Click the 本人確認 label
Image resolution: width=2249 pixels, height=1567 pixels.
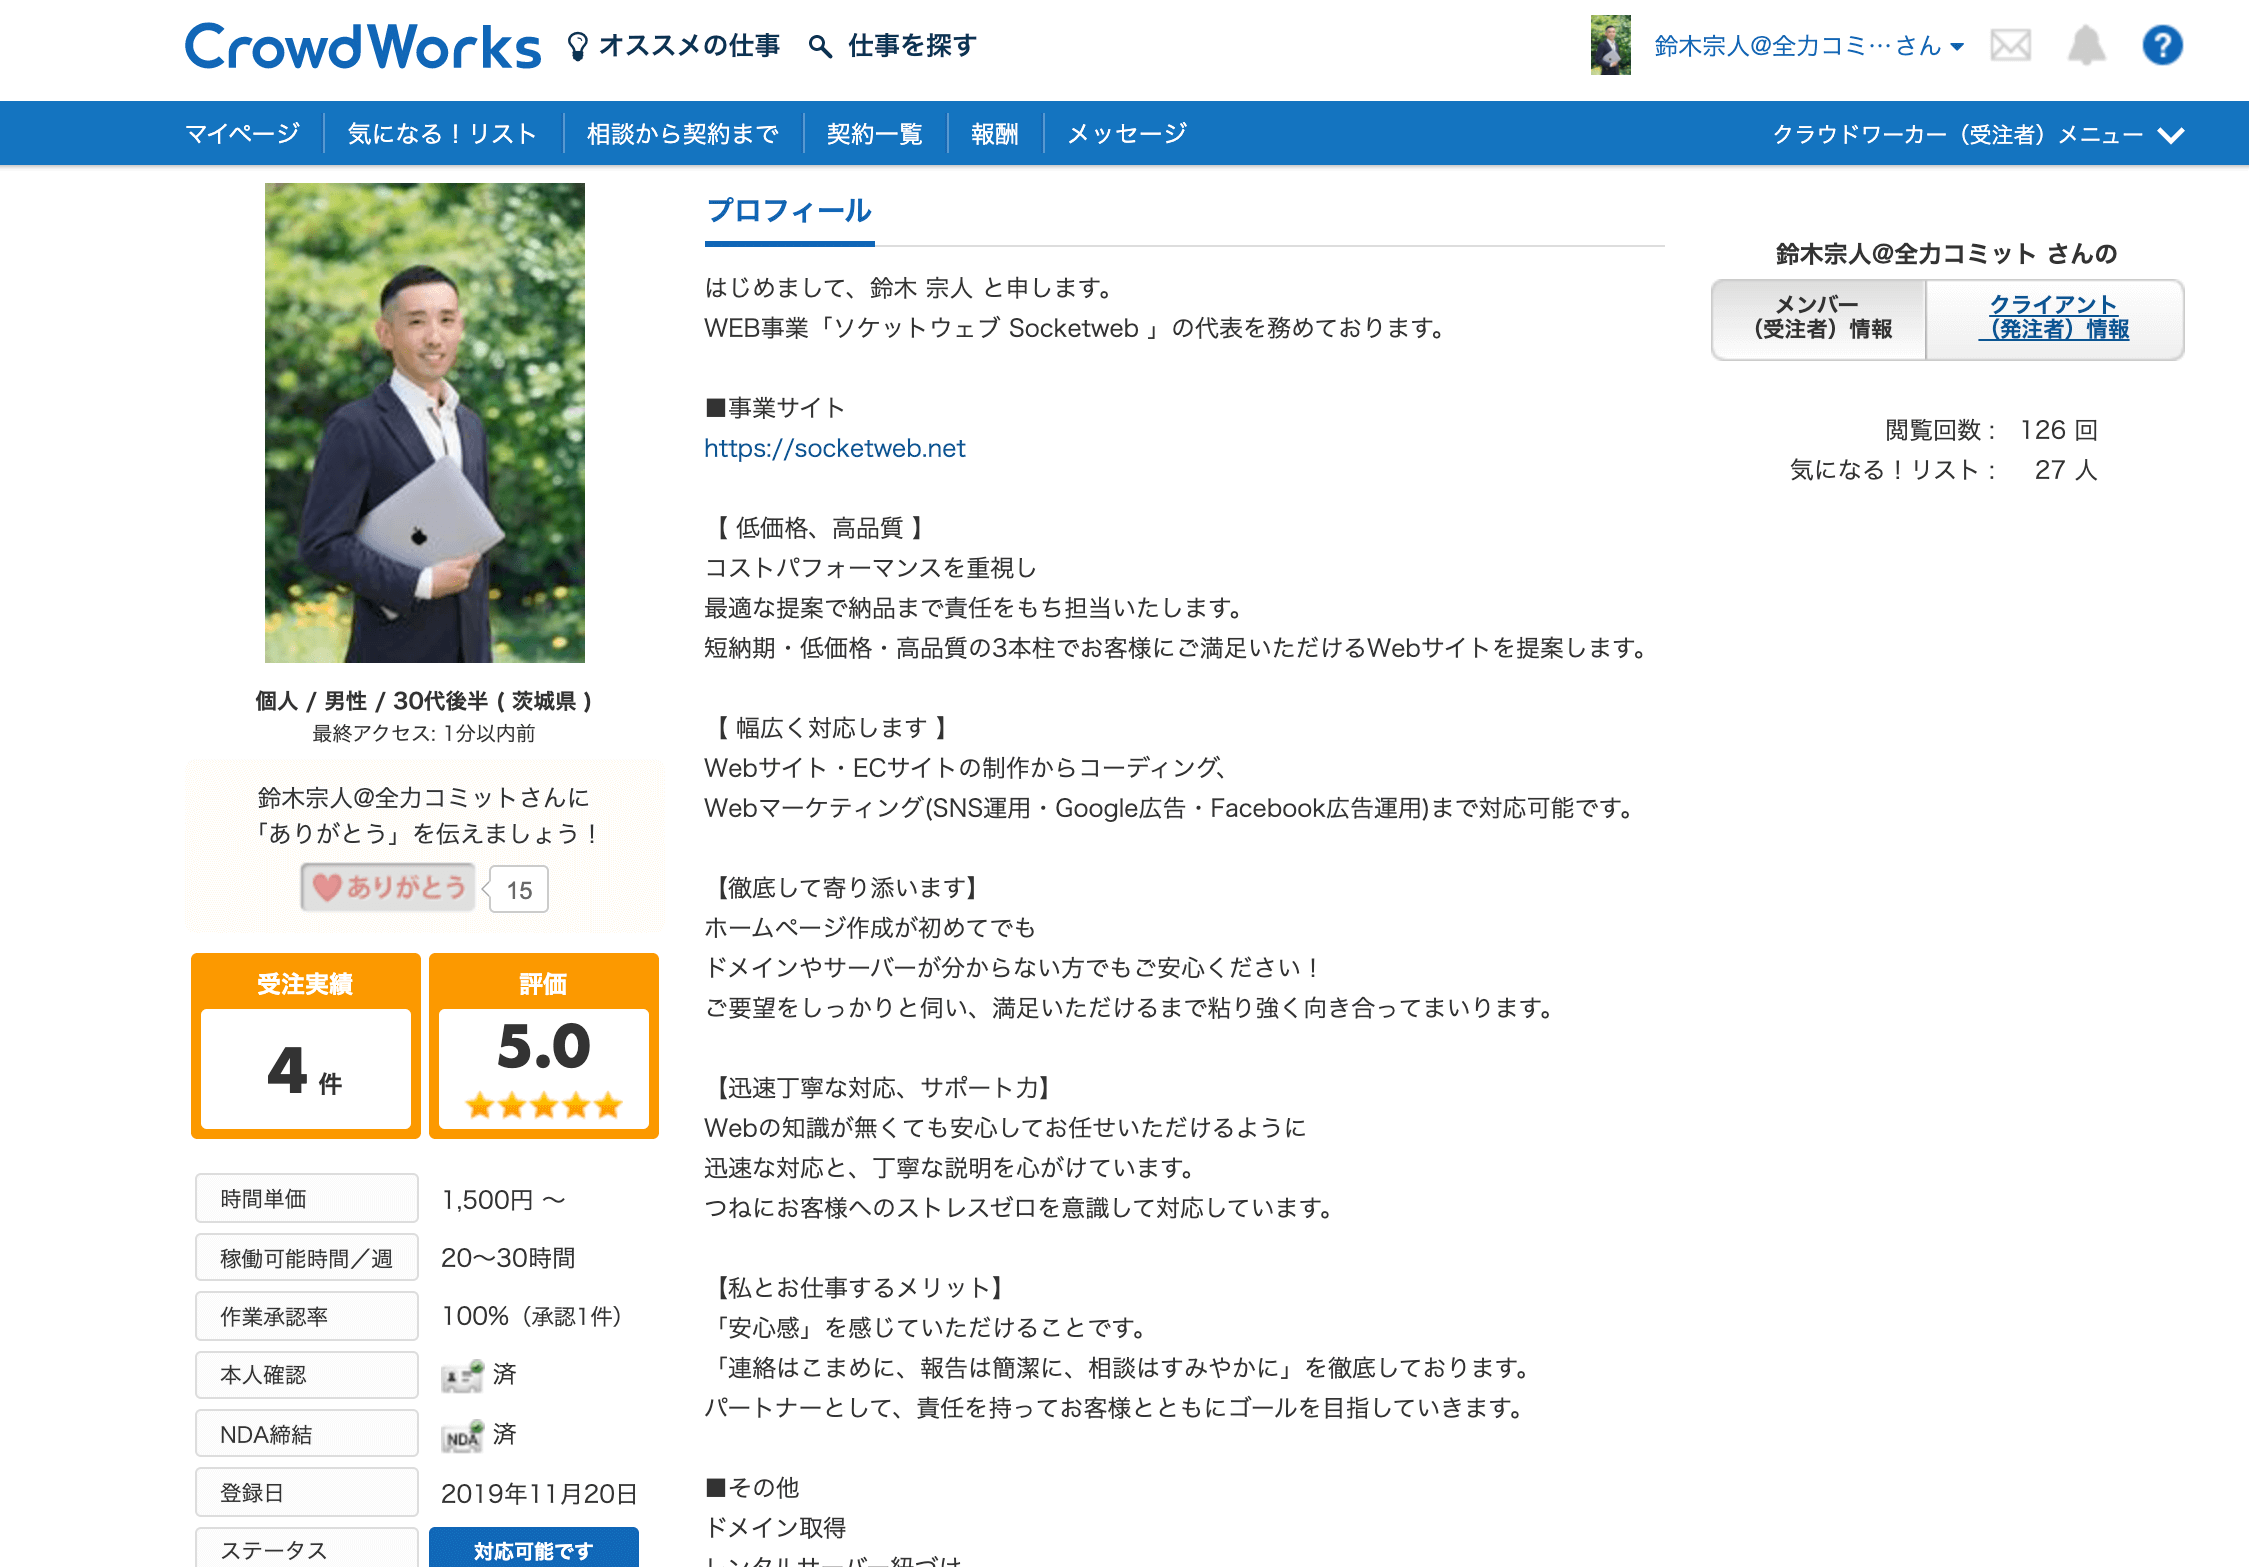coord(307,1375)
